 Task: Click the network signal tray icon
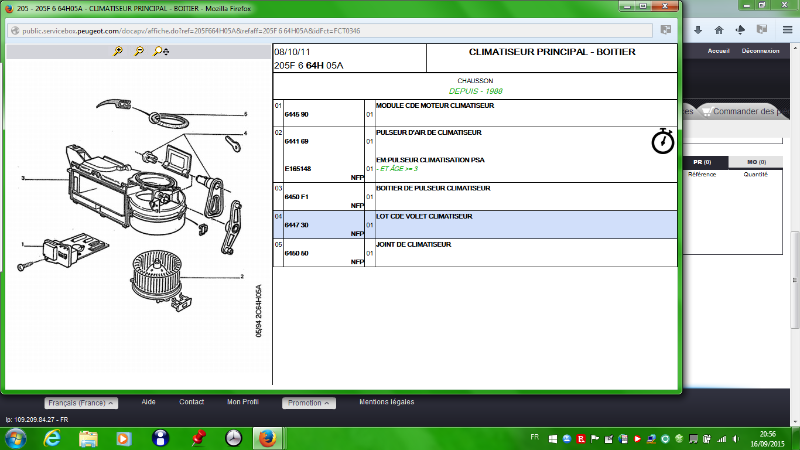pos(721,439)
